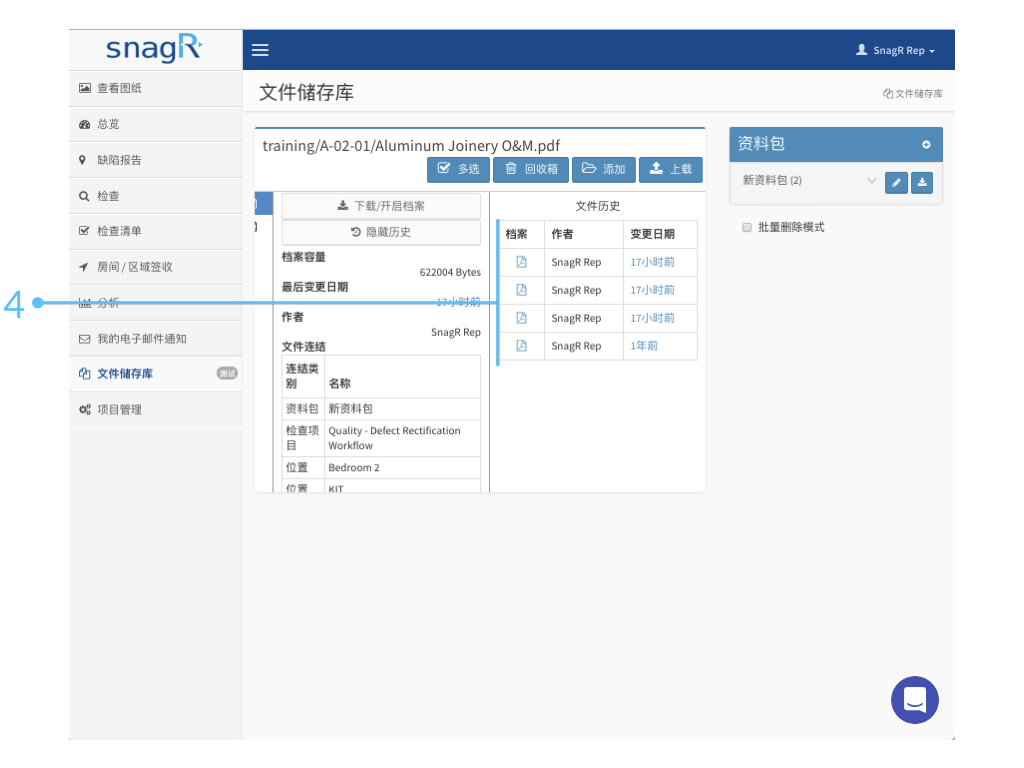Open PDF file icon in first history row
Image resolution: width=1024 pixels, height=768 pixels.
point(521,262)
